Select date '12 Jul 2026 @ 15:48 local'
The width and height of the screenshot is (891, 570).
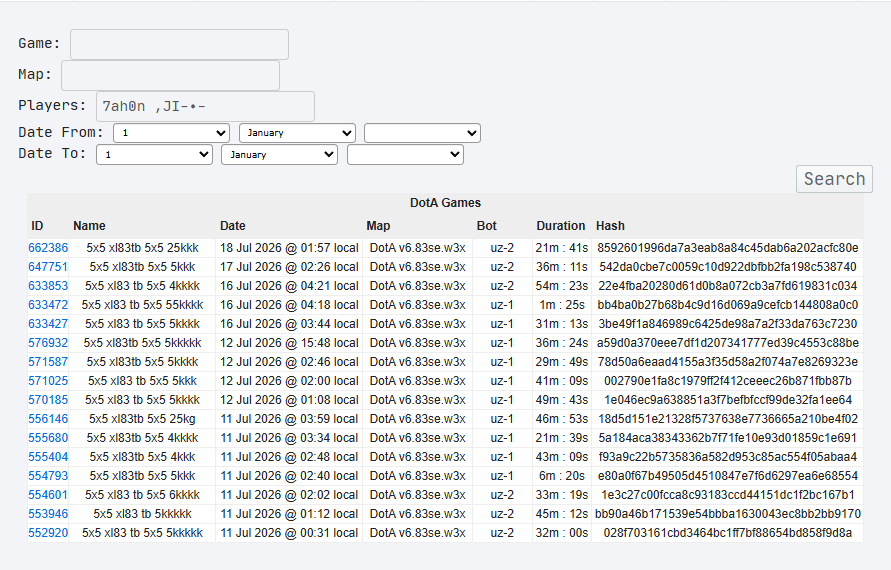289,343
